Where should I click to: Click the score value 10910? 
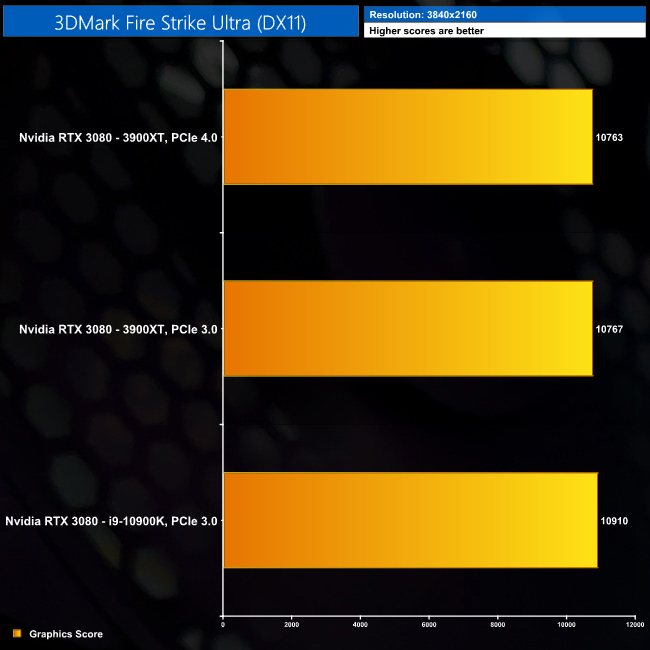tap(614, 521)
